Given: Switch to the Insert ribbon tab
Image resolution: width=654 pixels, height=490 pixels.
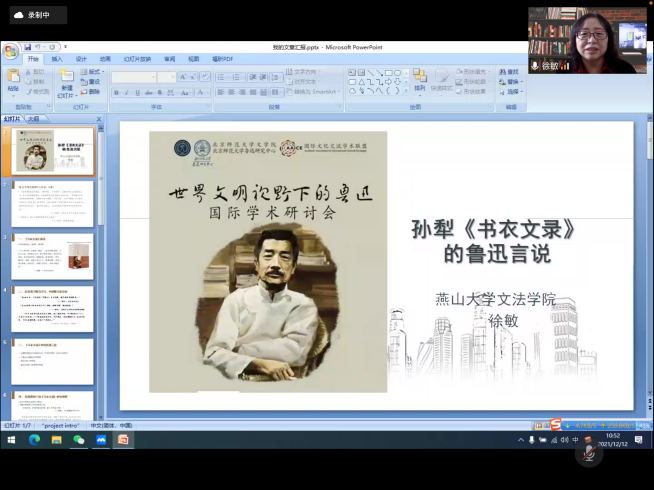Looking at the screenshot, I should click(x=57, y=59).
